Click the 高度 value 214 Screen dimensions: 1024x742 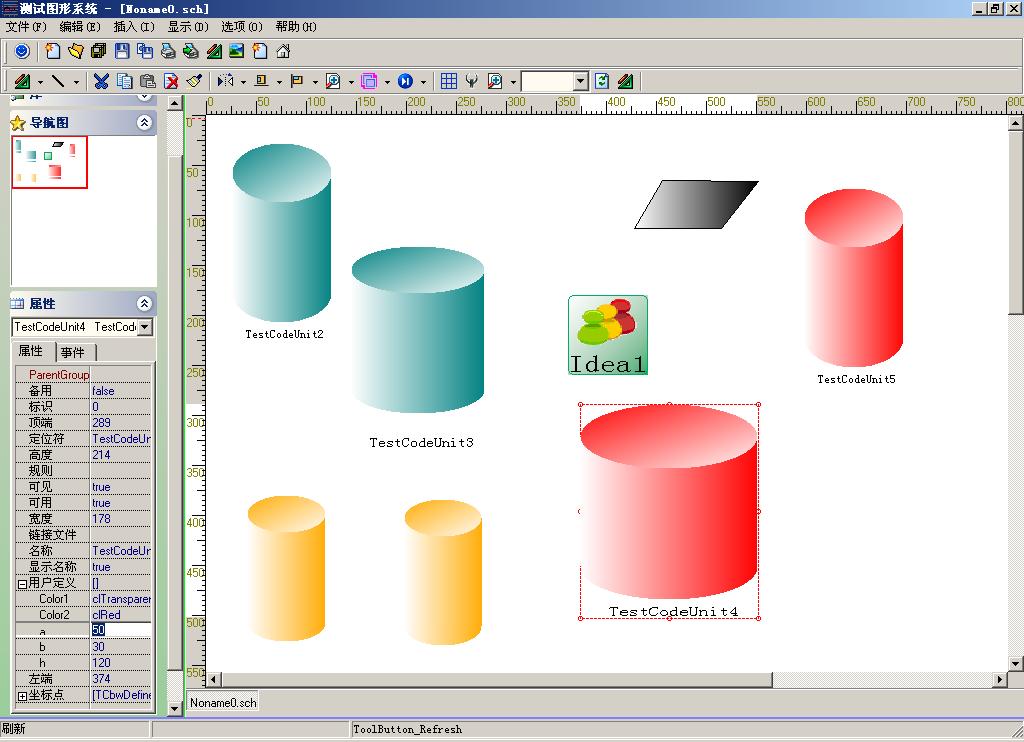tap(121, 455)
